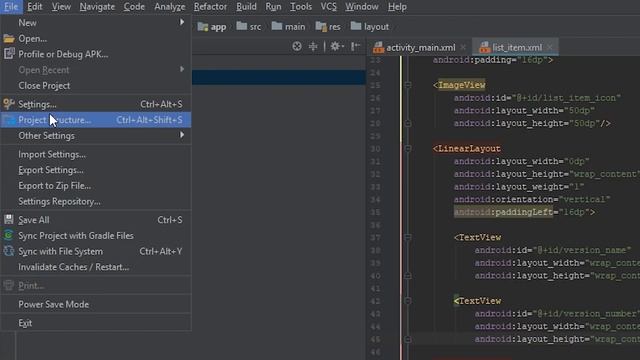Click android:paddingLeft attribute
The image size is (640, 360).
click(x=503, y=212)
